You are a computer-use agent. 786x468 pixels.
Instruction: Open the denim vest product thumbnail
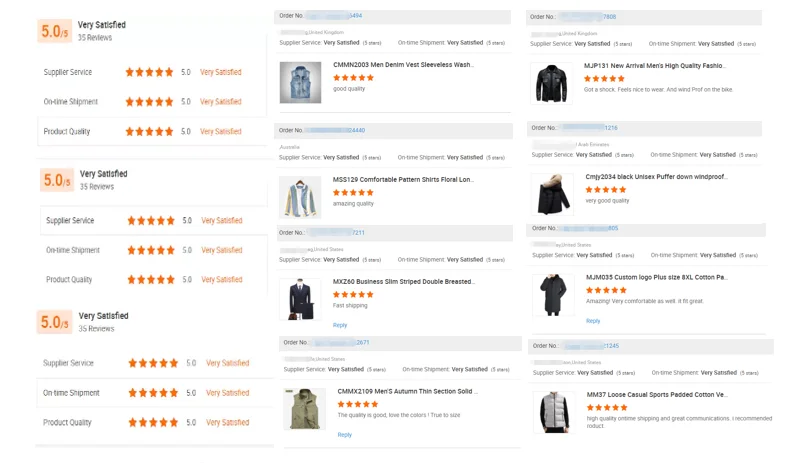[x=300, y=82]
